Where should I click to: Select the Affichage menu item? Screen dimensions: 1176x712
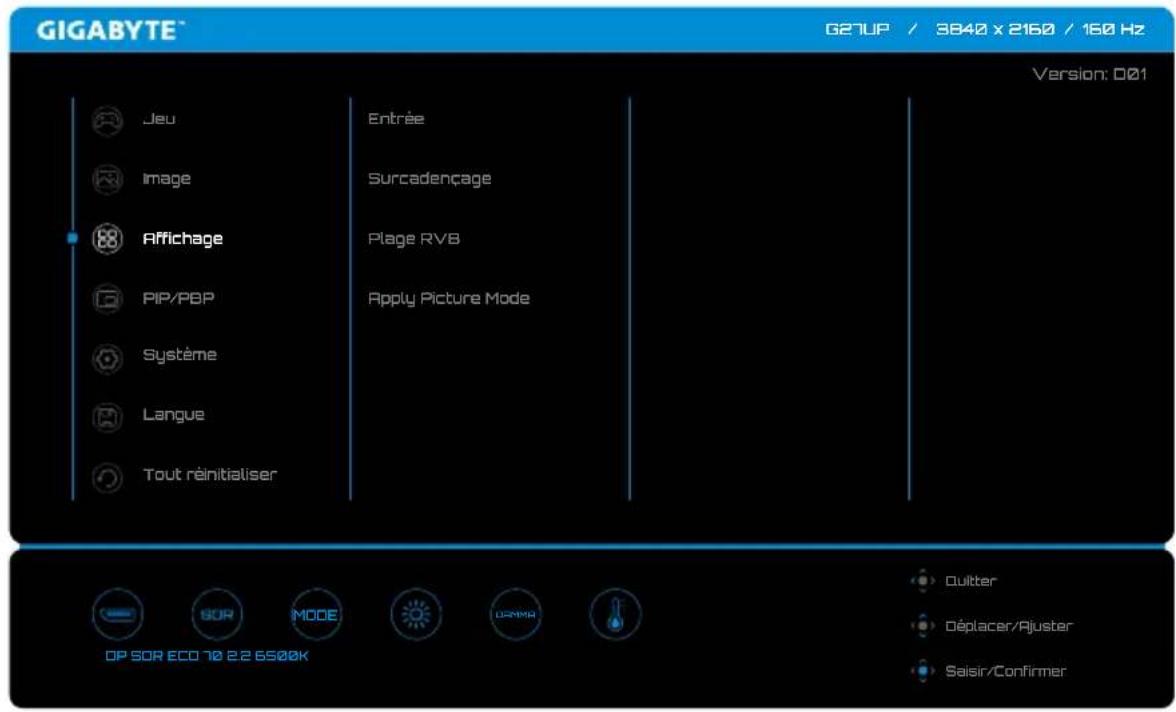(x=182, y=239)
